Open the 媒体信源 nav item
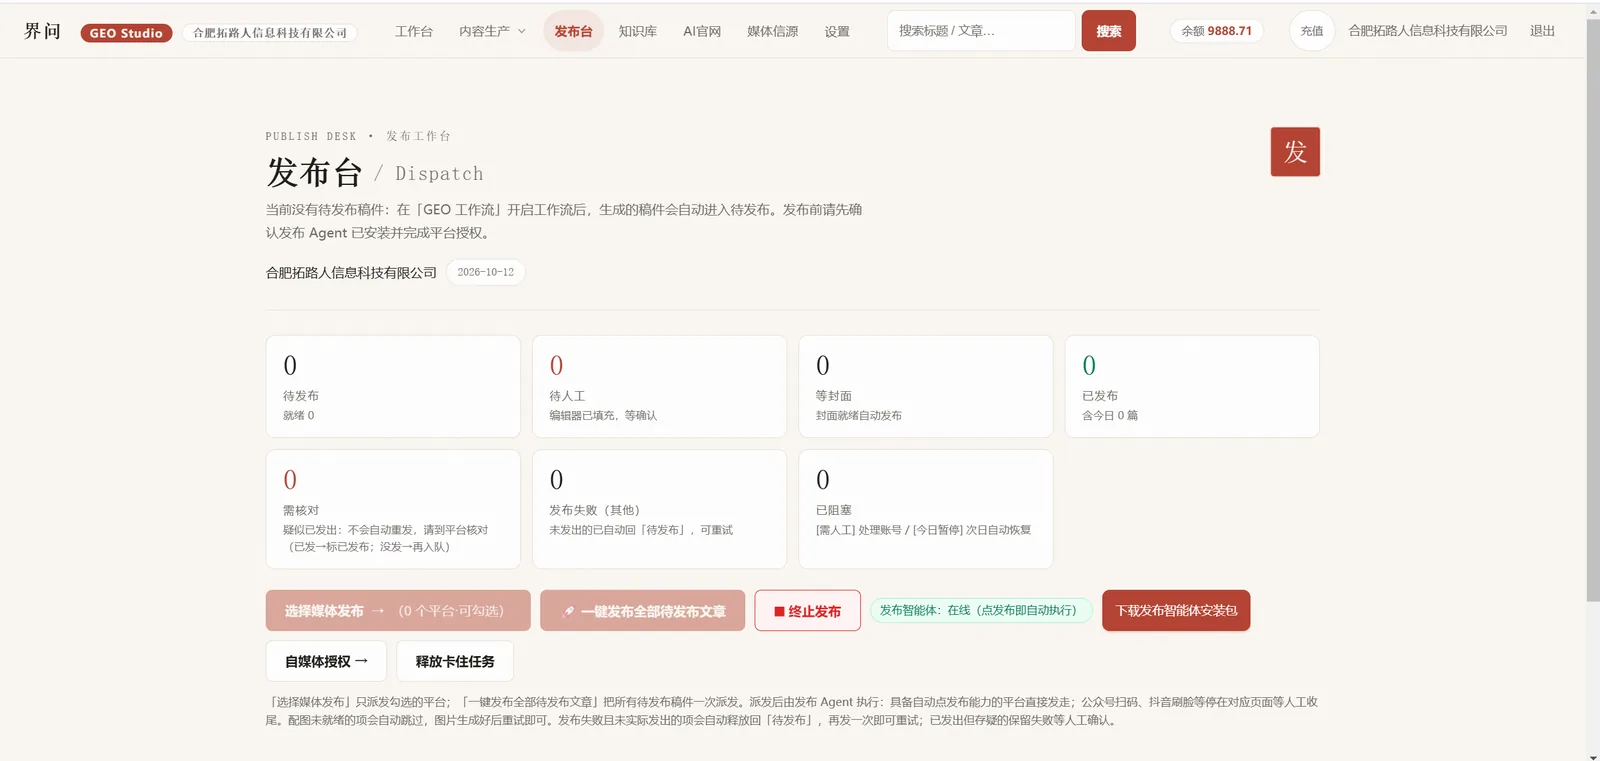This screenshot has height=761, width=1600. coord(773,31)
